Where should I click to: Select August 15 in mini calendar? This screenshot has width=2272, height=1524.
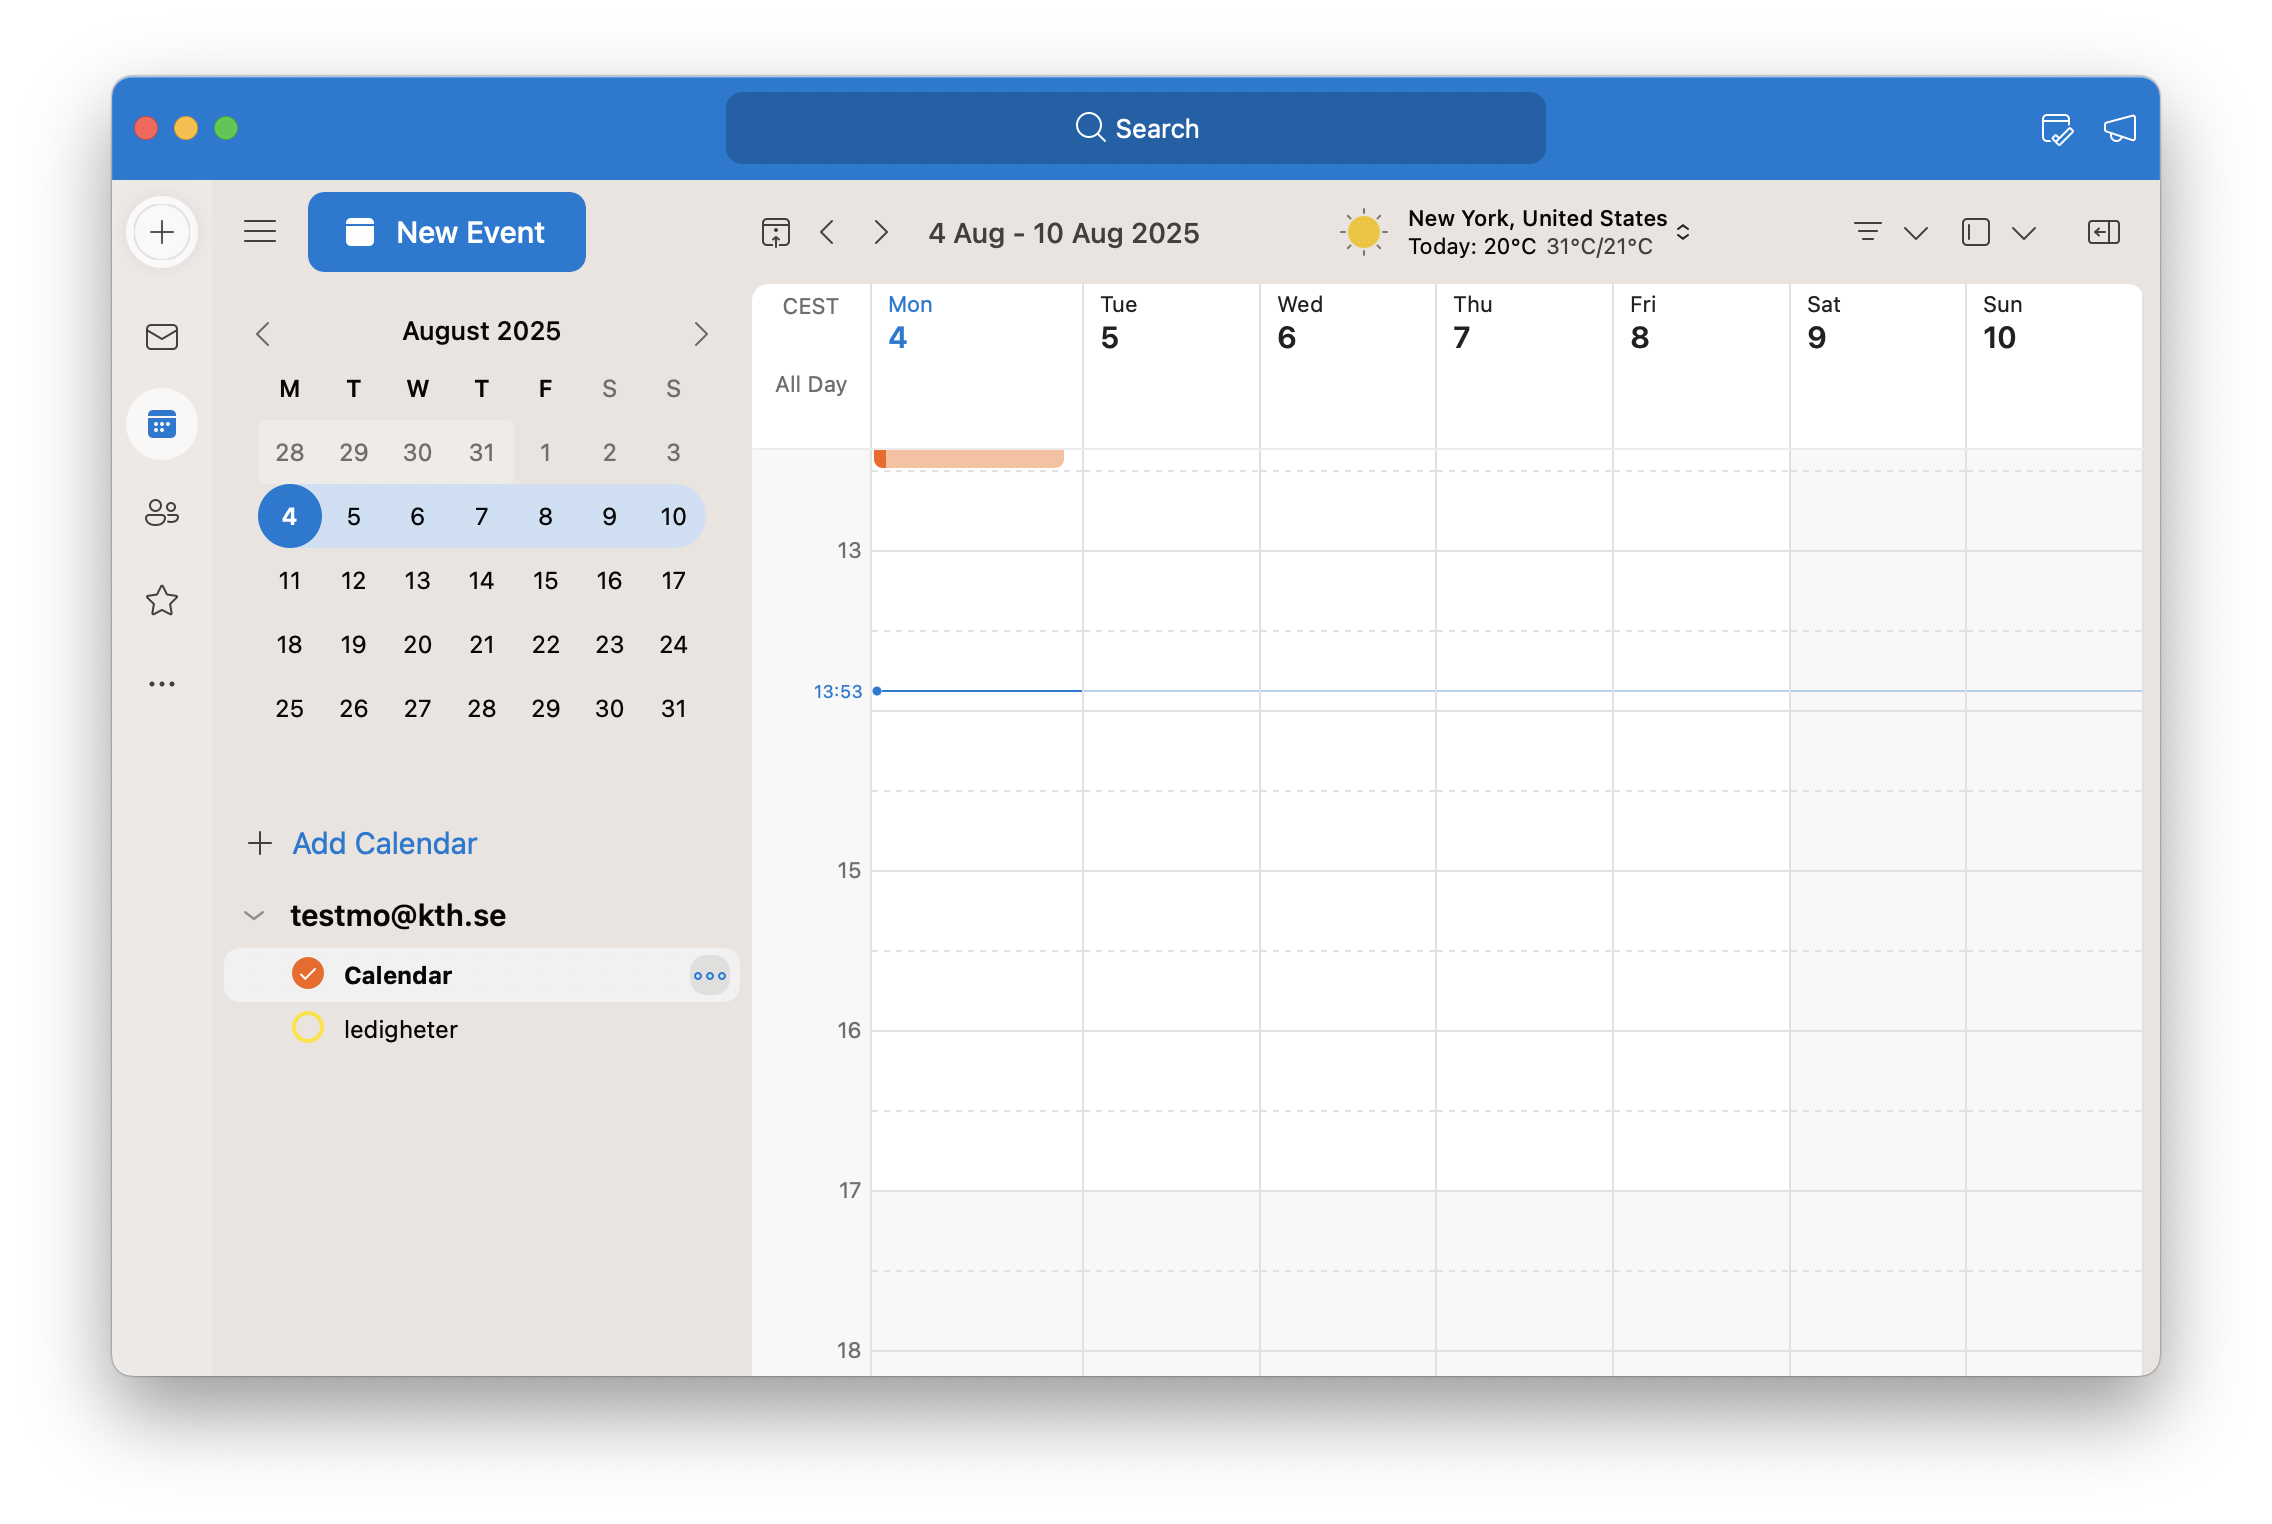point(546,580)
